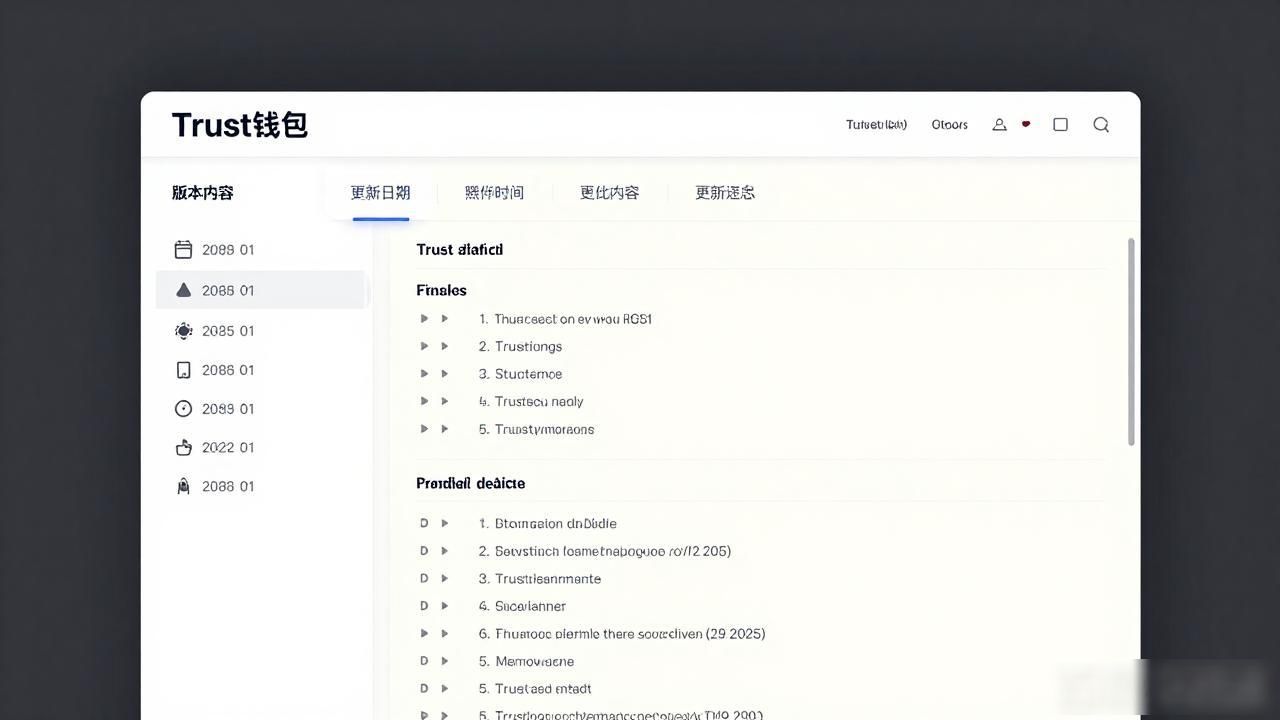This screenshot has height=720, width=1280.
Task: Expand first triangle in the RGS1 row
Action: pyautogui.click(x=424, y=319)
